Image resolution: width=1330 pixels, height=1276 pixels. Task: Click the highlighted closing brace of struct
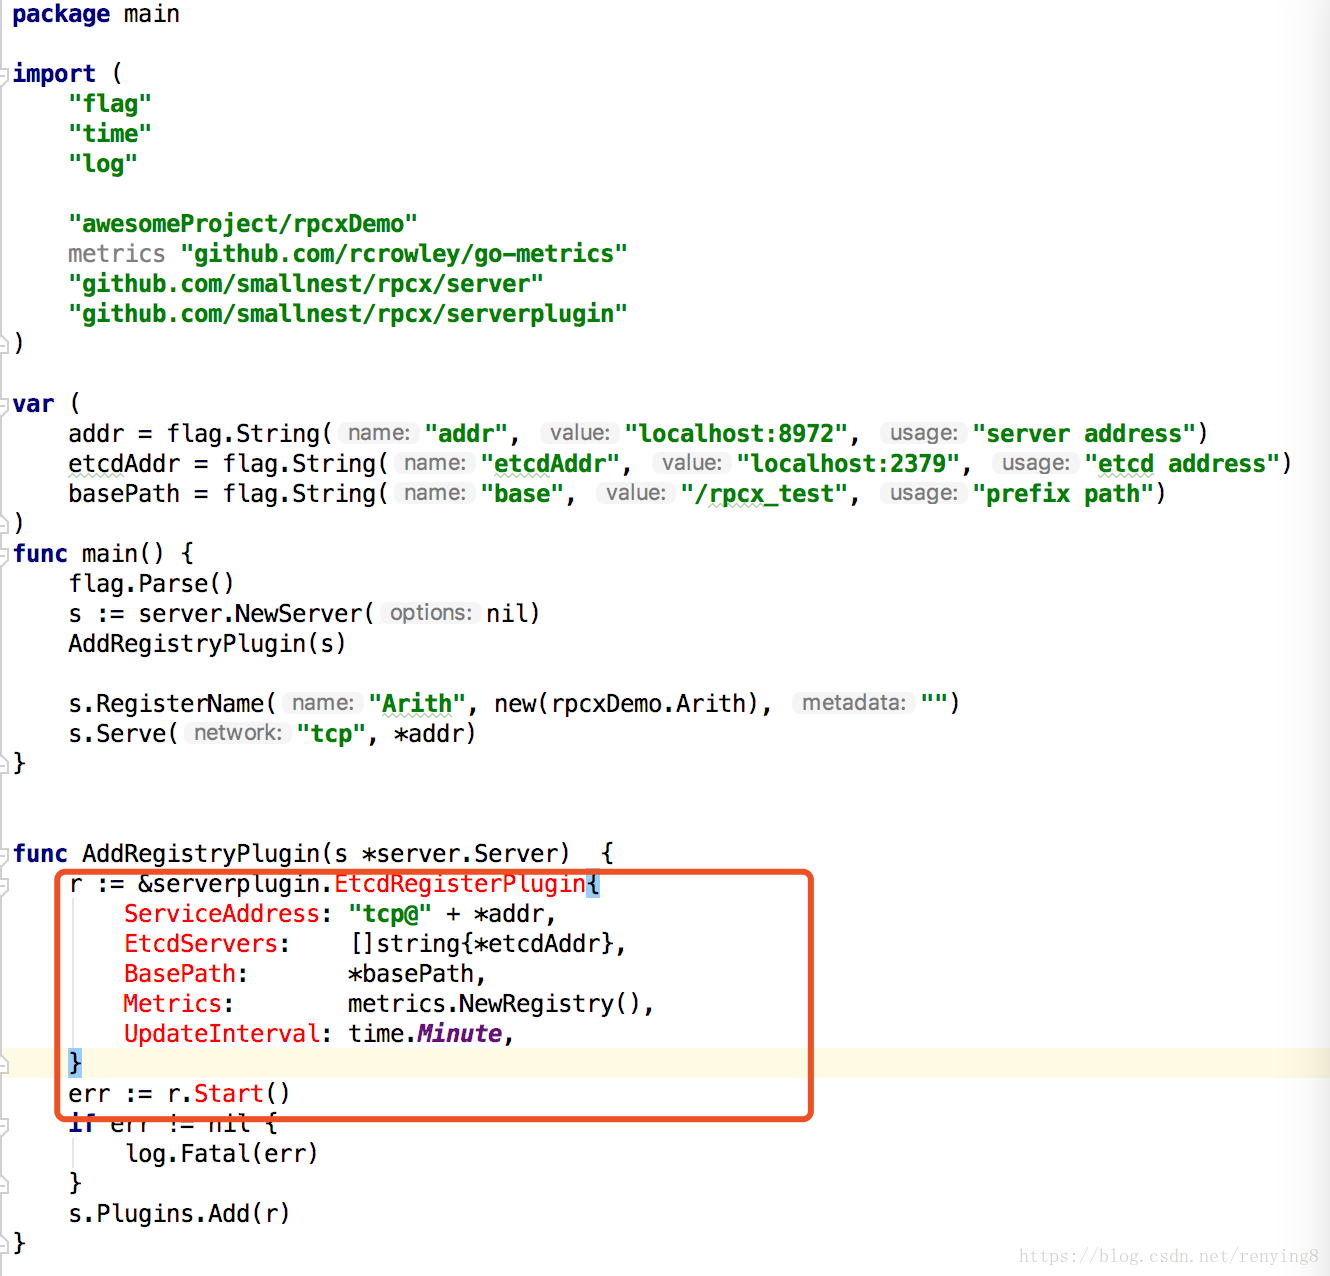point(75,1063)
